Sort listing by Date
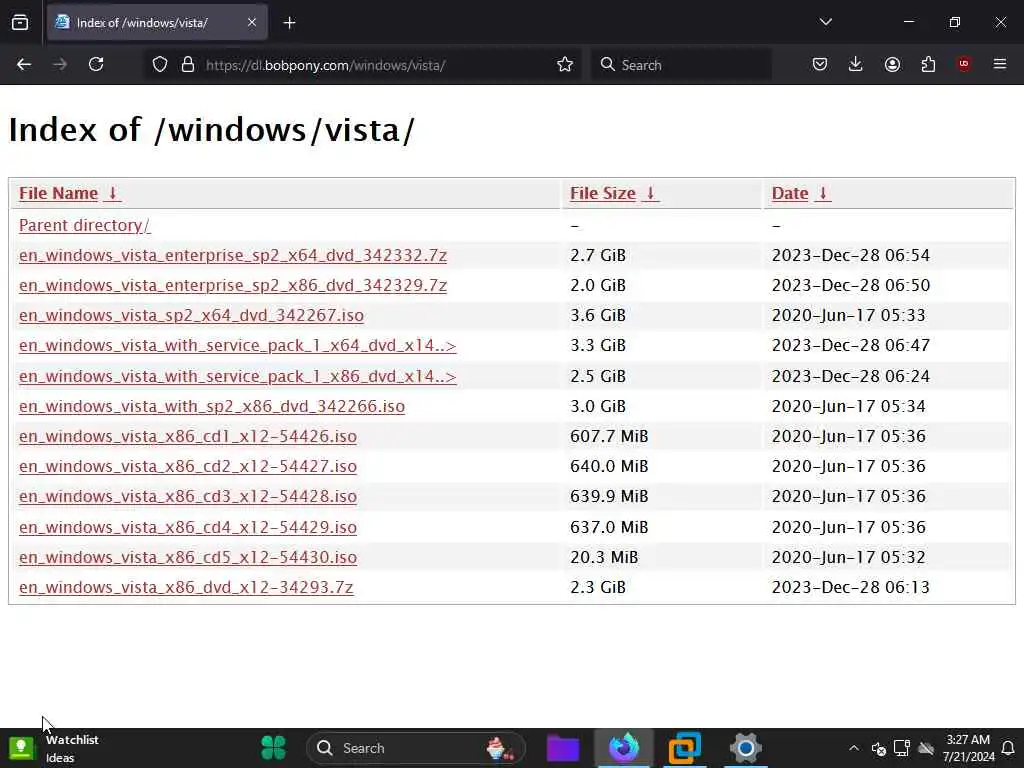Viewport: 1024px width, 768px height. 790,193
